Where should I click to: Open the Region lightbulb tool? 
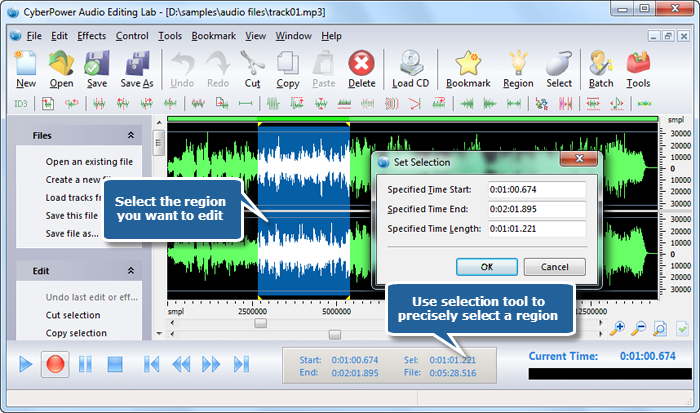point(518,69)
